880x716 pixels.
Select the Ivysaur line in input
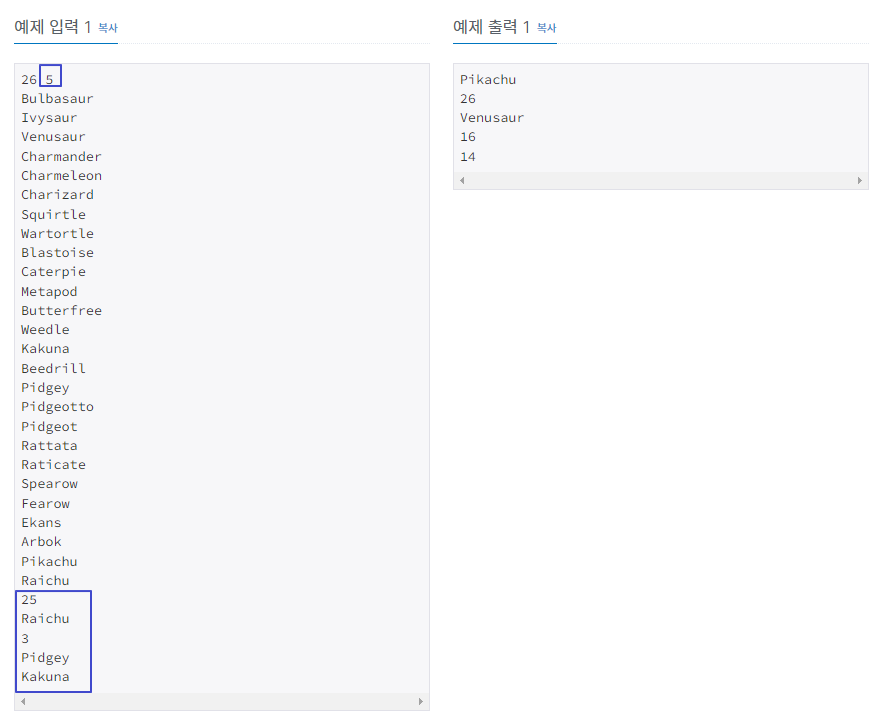tap(49, 118)
